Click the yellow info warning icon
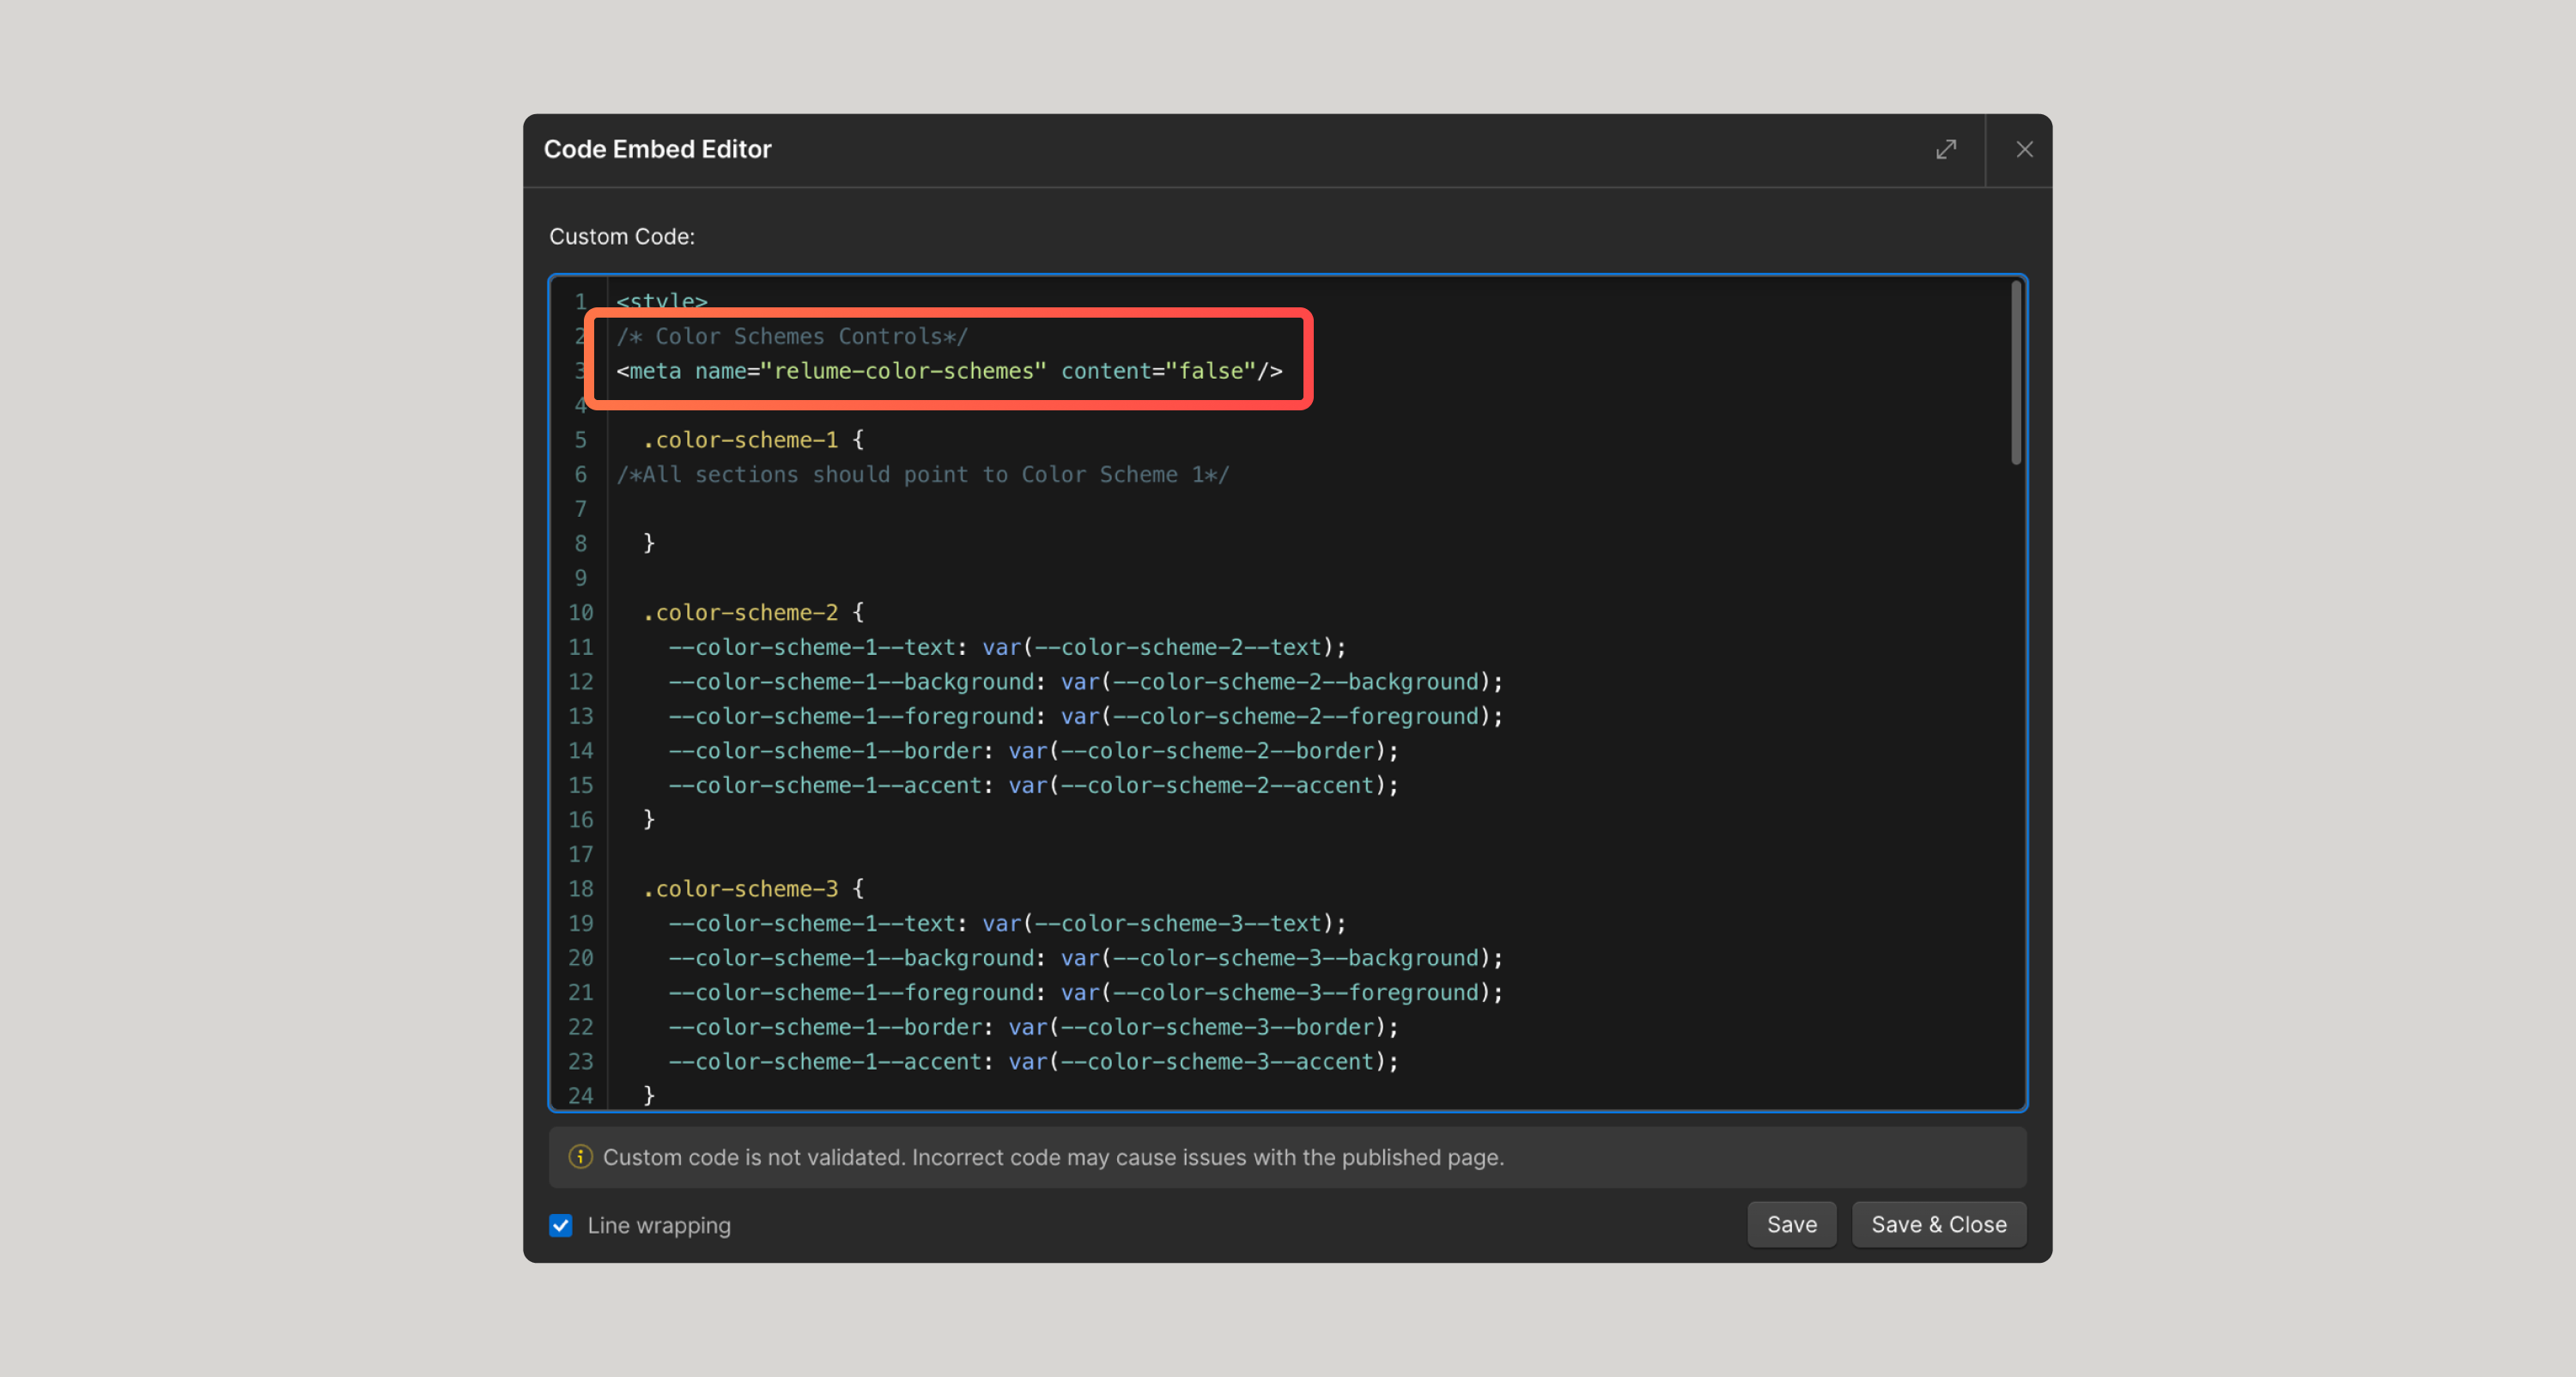 [580, 1157]
